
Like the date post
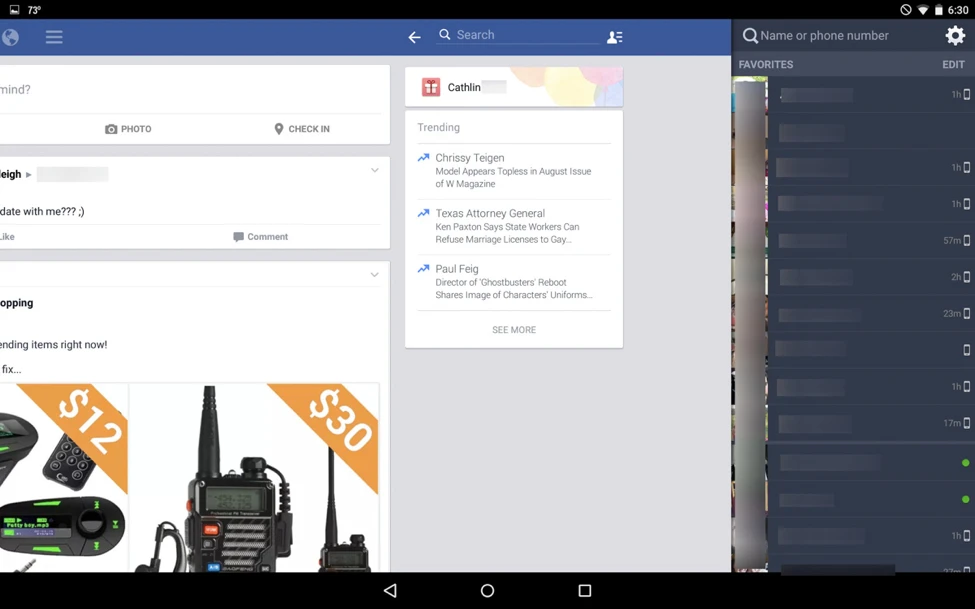pos(6,236)
